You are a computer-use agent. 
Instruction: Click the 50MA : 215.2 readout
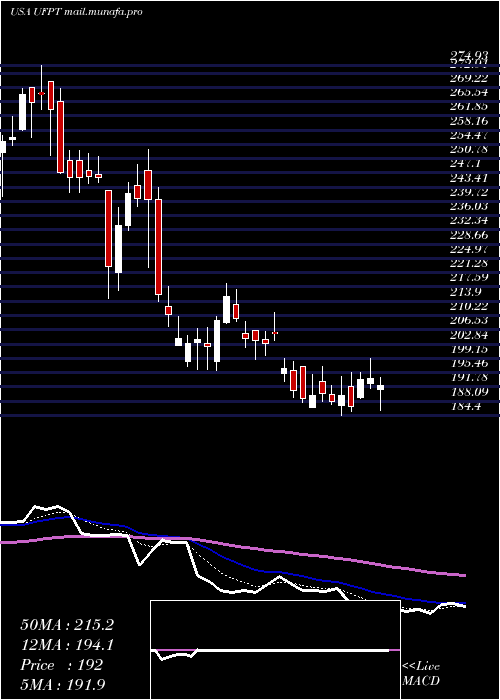[67, 625]
